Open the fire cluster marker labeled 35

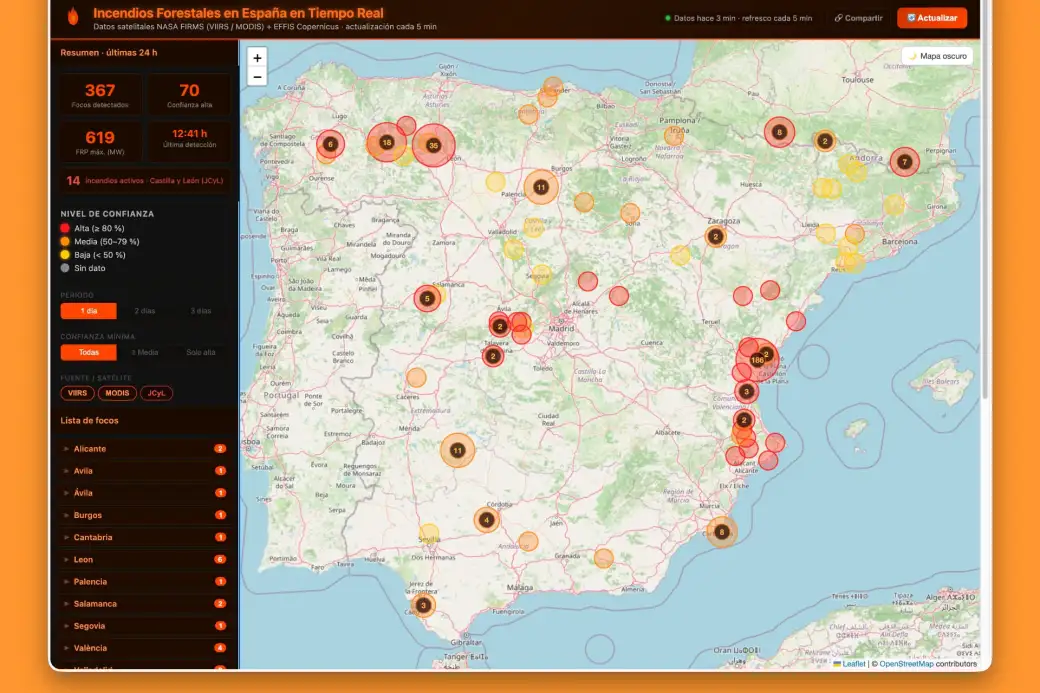click(x=434, y=145)
